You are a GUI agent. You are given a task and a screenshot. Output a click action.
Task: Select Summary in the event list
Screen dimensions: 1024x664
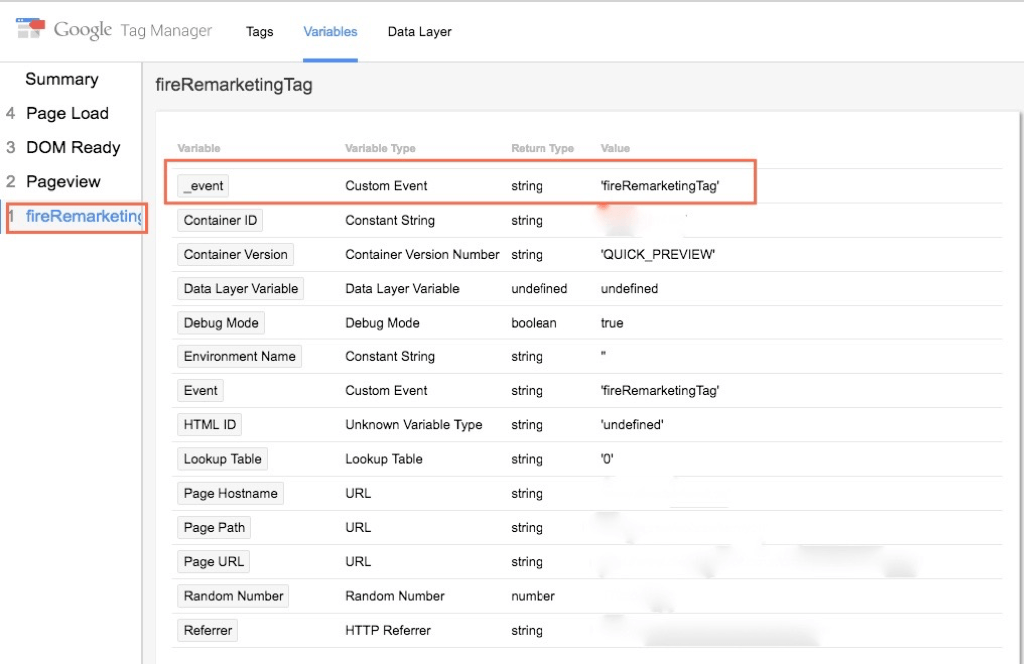click(x=62, y=79)
